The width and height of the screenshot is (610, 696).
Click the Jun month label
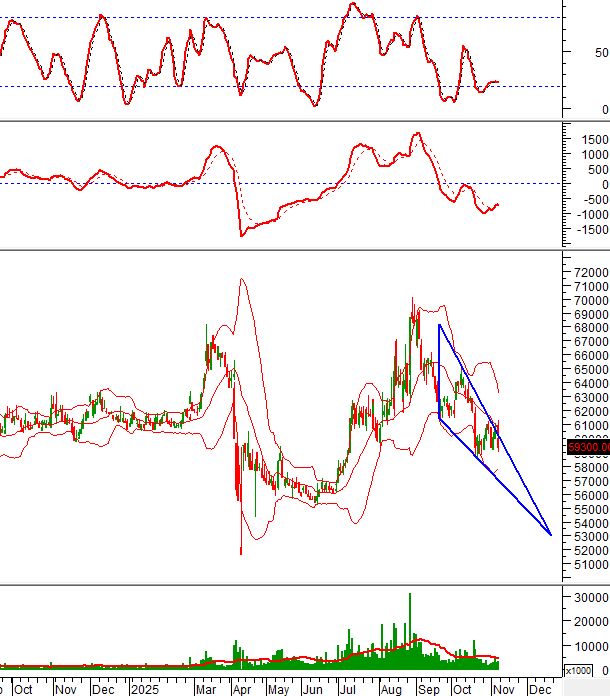click(312, 689)
